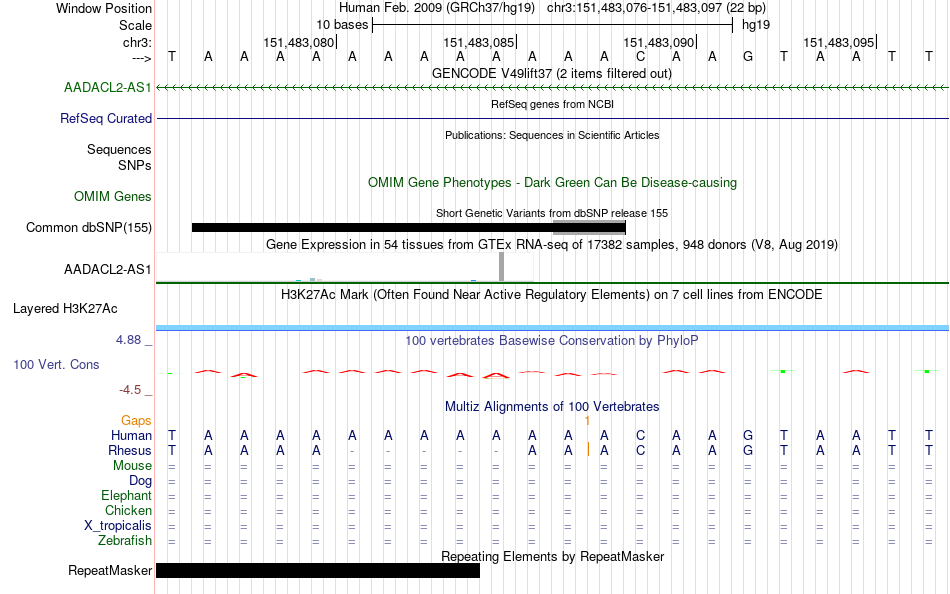Click 100 vertebrates Basewise Conservation title
Image resolution: width=950 pixels, height=594 pixels.
pos(552,341)
